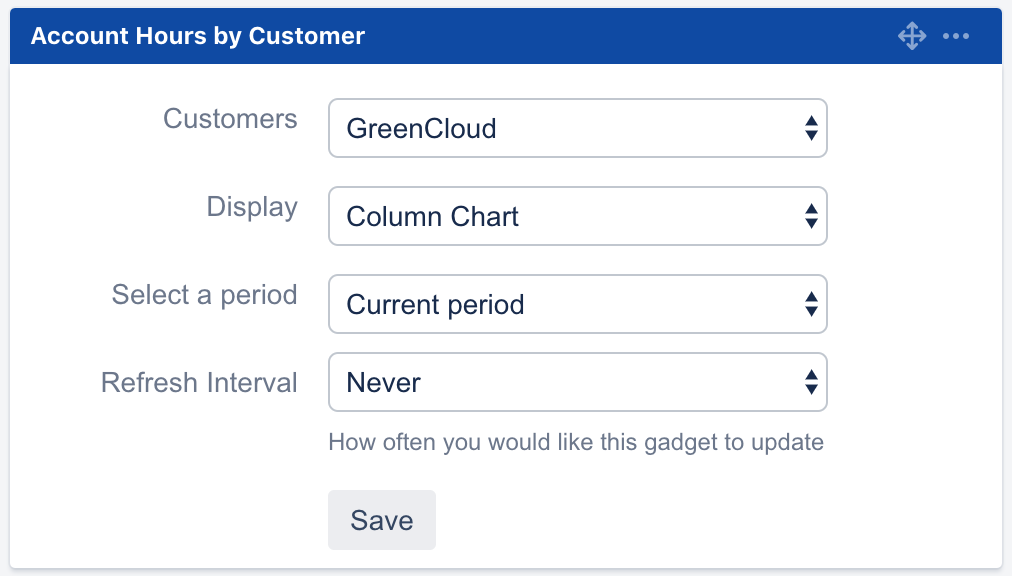This screenshot has height=576, width=1012.
Task: Click the gadget update help text
Action: tap(576, 442)
